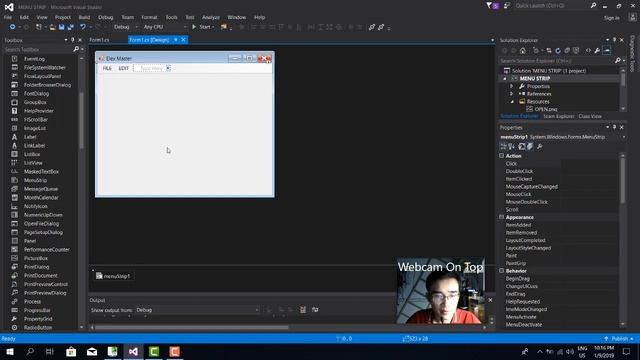This screenshot has height=360, width=640.
Task: Click the ItemClicked event in Properties
Action: click(x=519, y=179)
